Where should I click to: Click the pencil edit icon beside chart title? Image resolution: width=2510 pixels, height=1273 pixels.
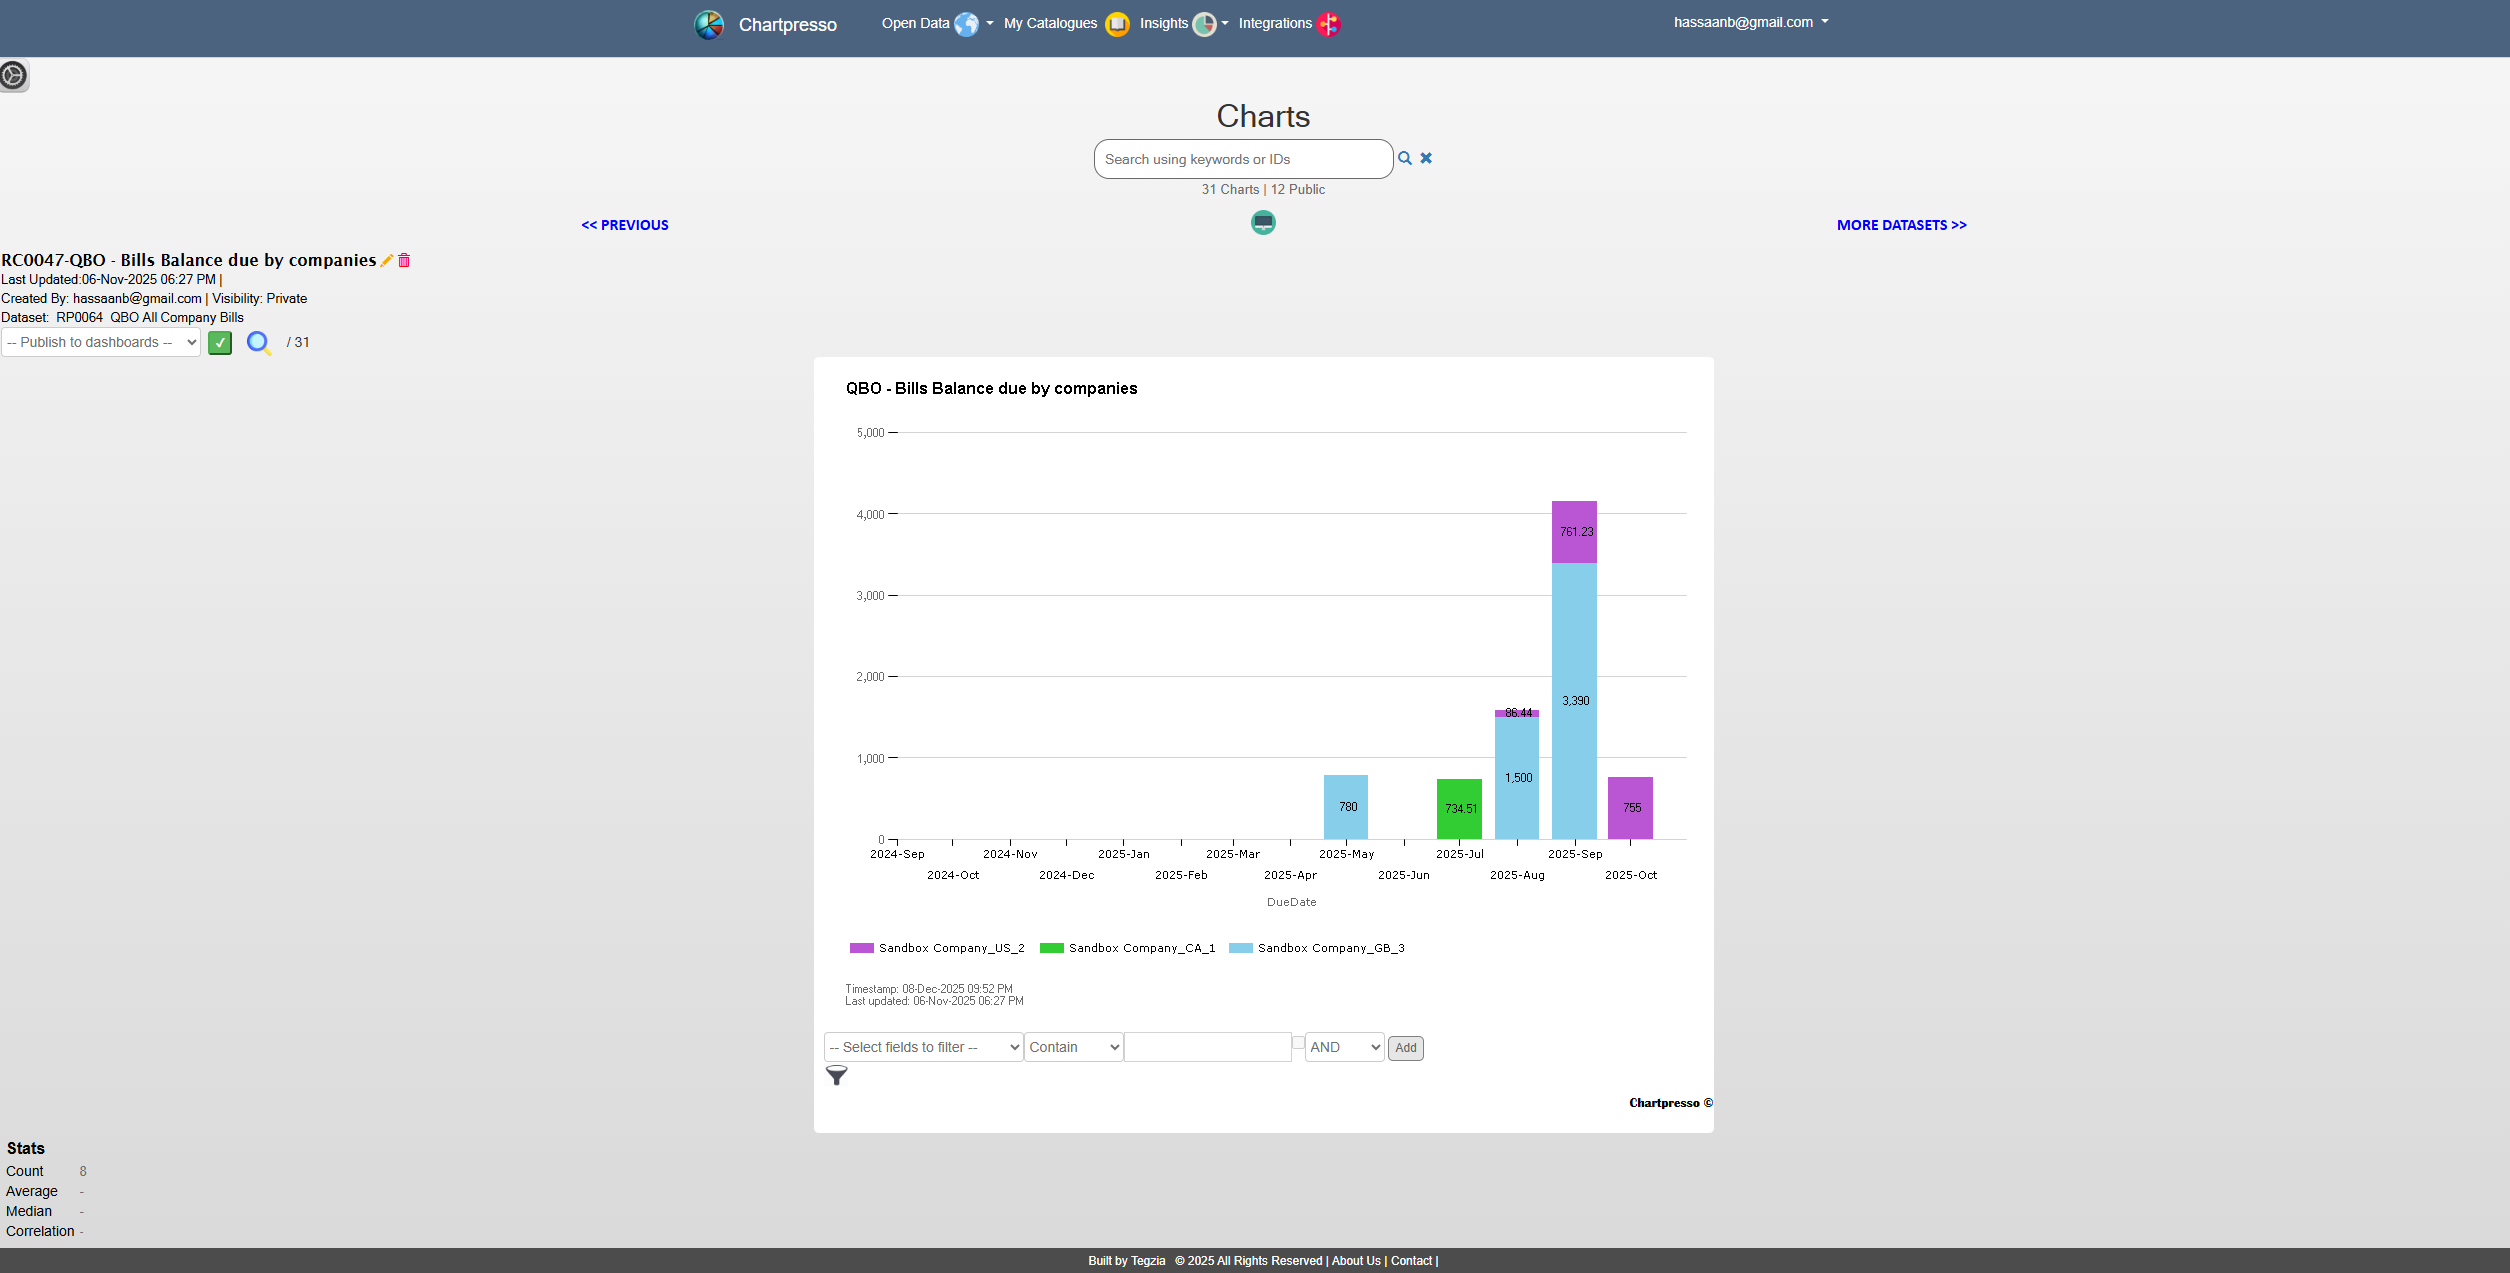(x=387, y=261)
